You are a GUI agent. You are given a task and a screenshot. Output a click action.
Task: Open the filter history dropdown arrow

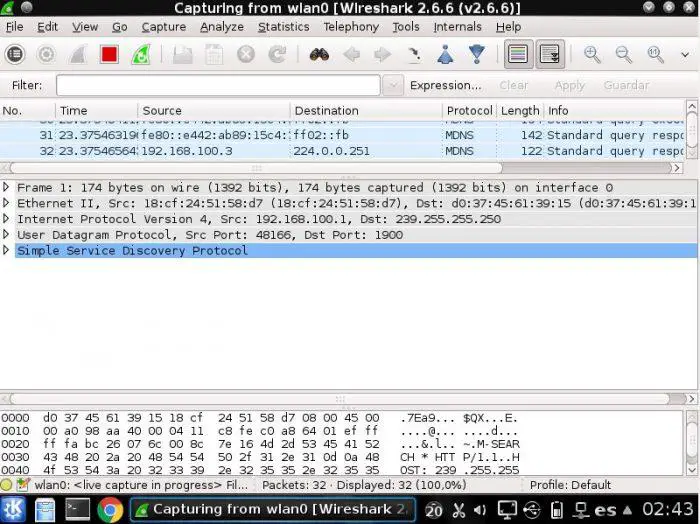tap(393, 85)
